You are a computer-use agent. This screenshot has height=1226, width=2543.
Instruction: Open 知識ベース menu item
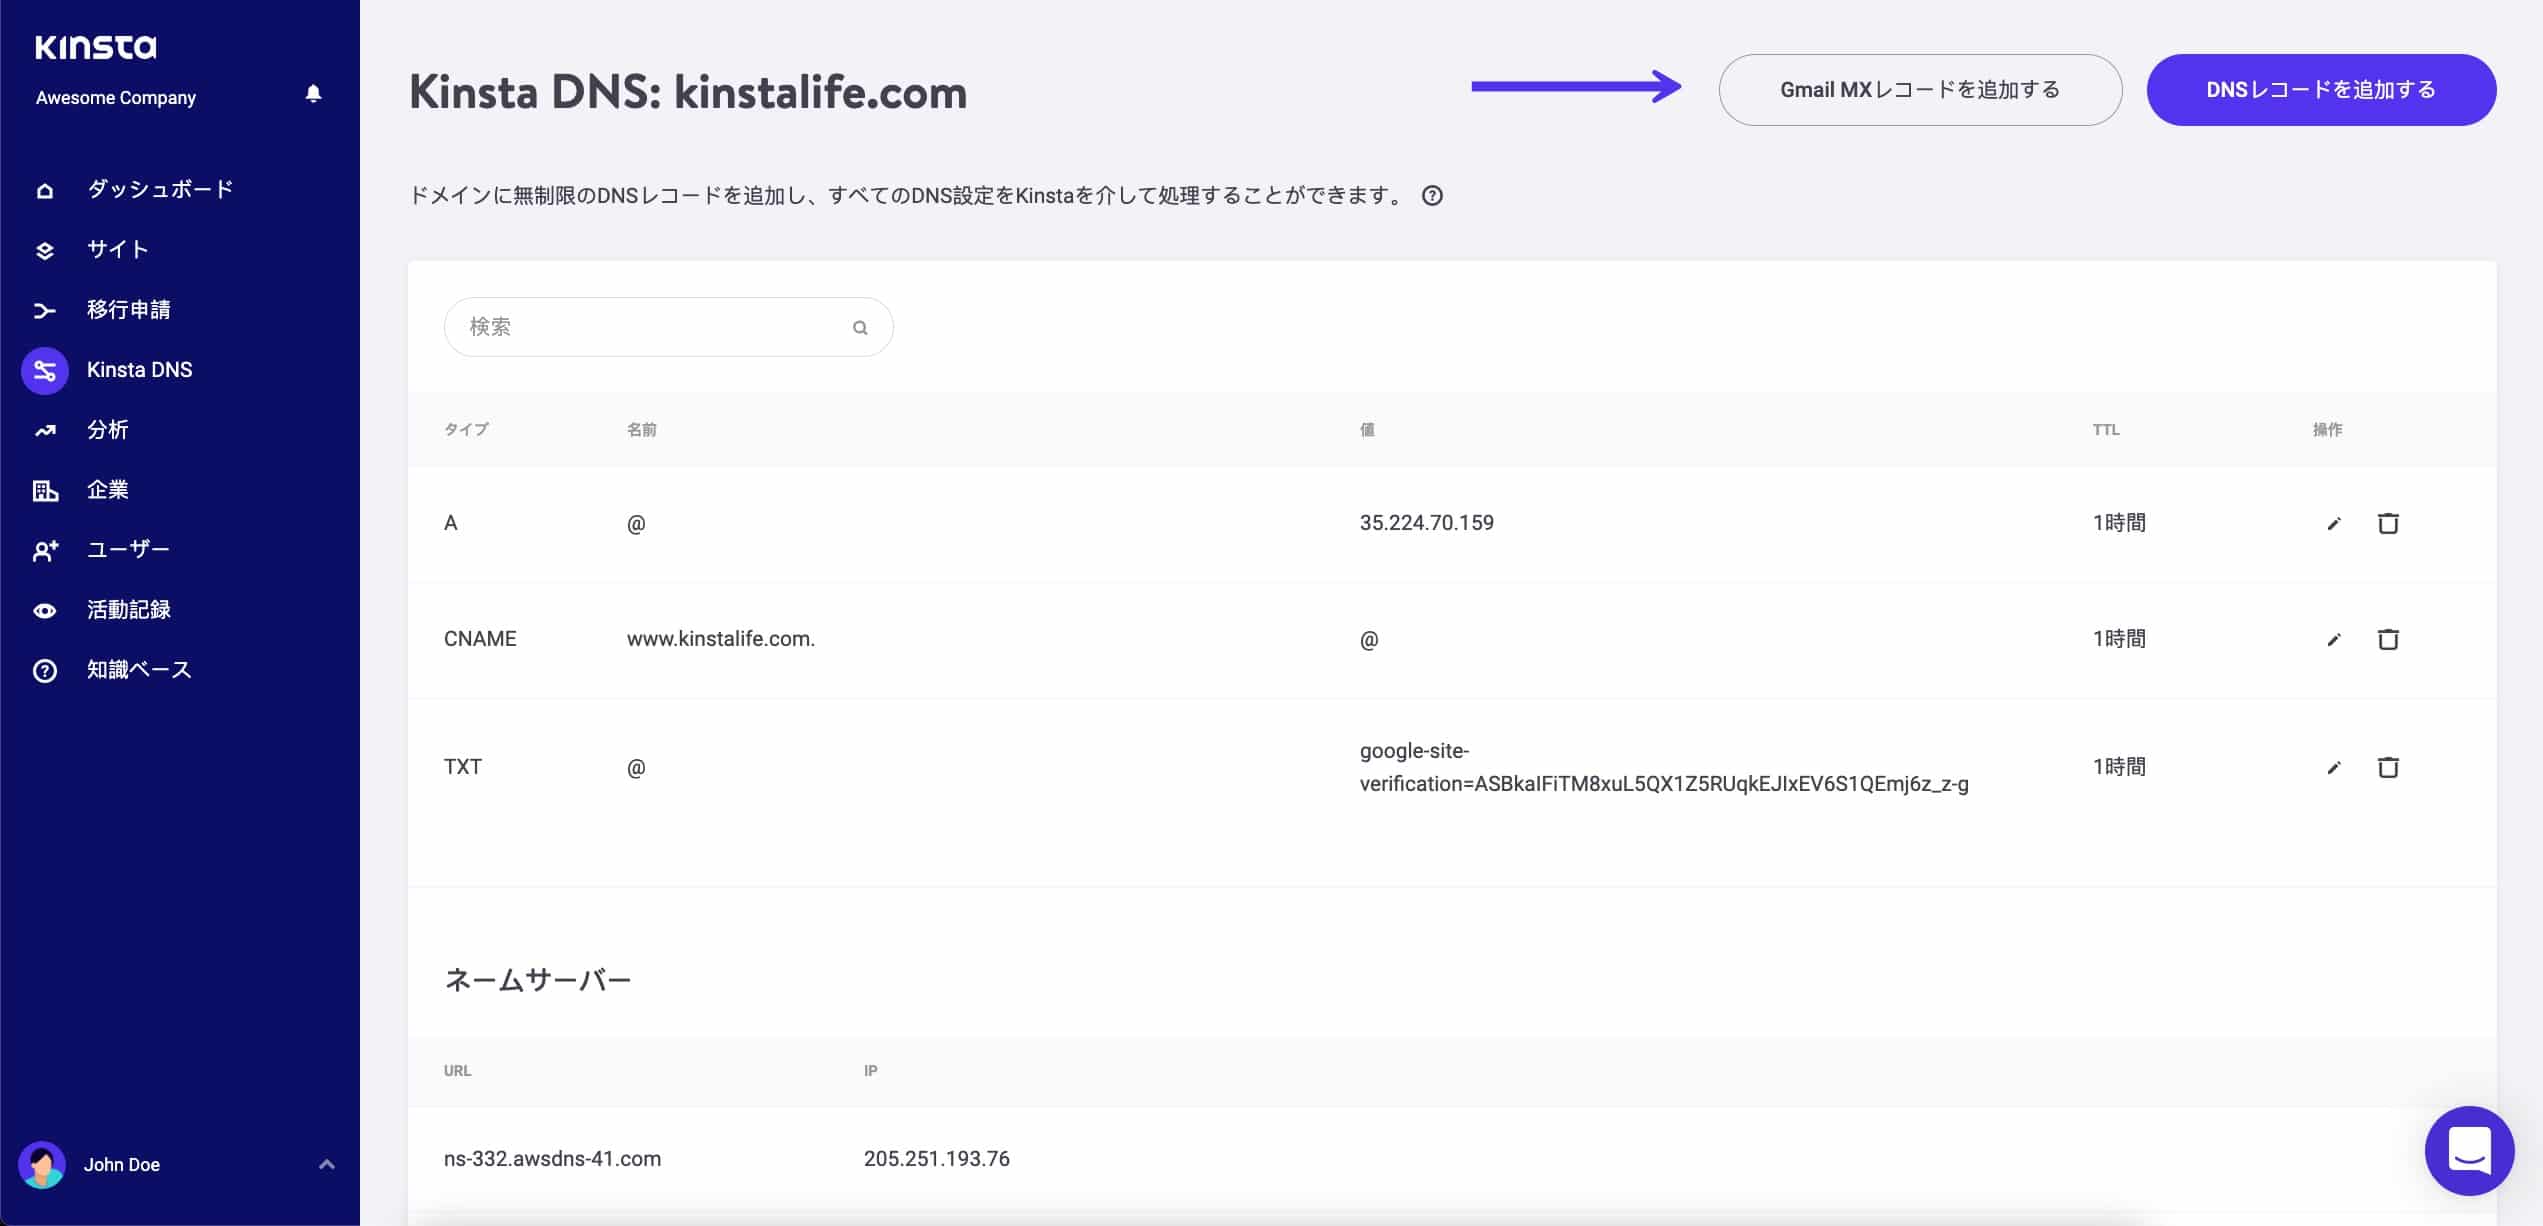point(139,670)
